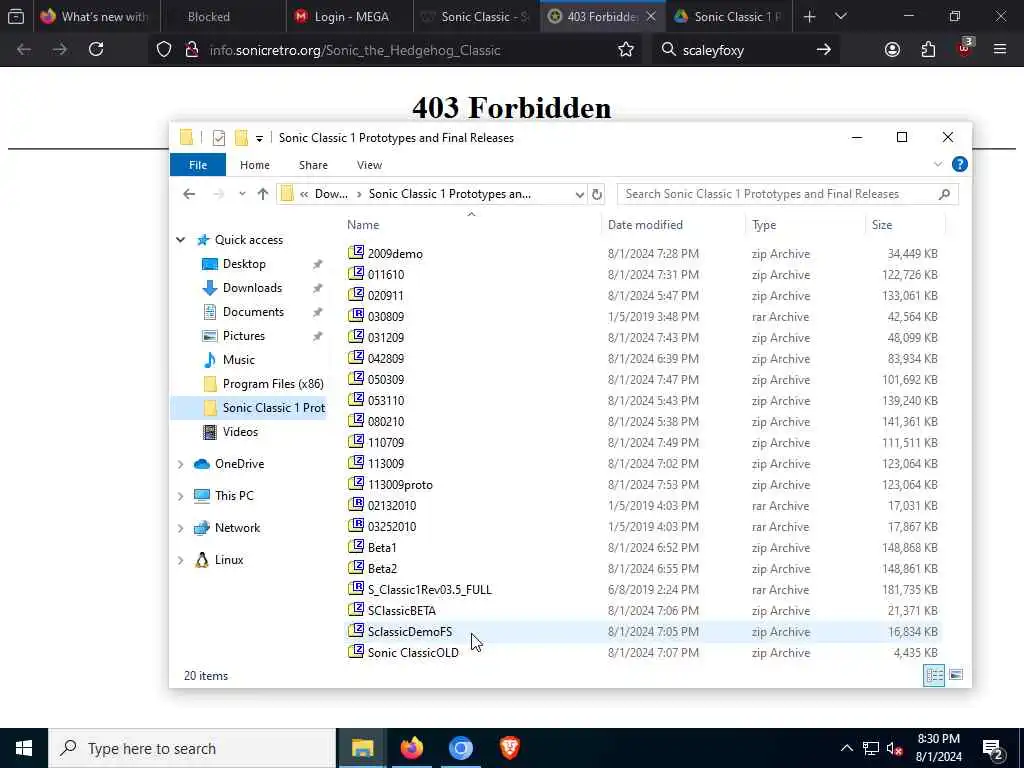This screenshot has width=1024, height=768.
Task: Switch to Large icons view button
Action: [956, 675]
